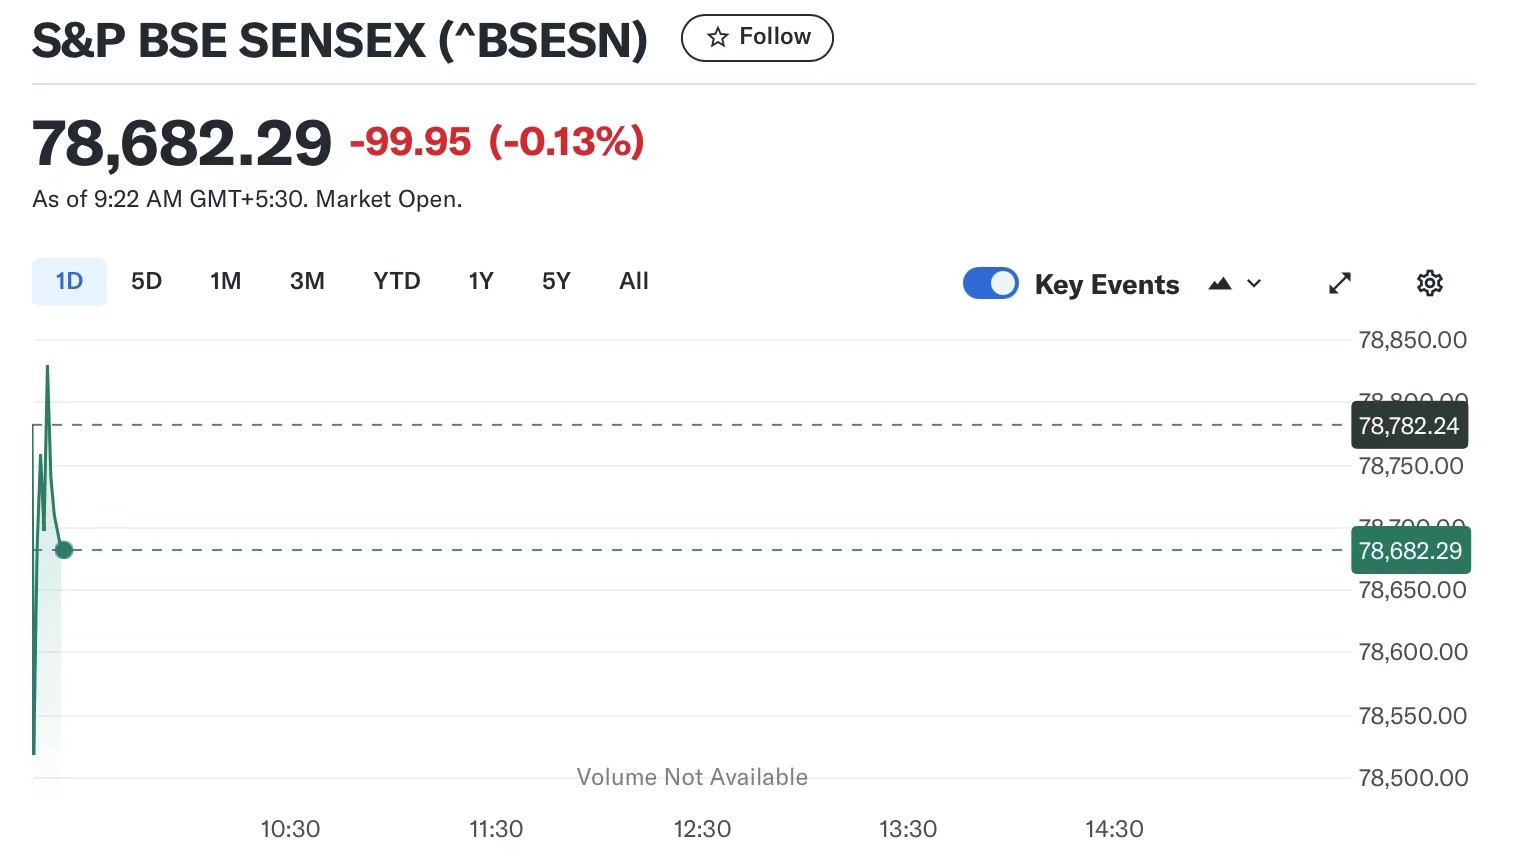Choose the 1M time range
This screenshot has width=1517, height=868.
226,281
